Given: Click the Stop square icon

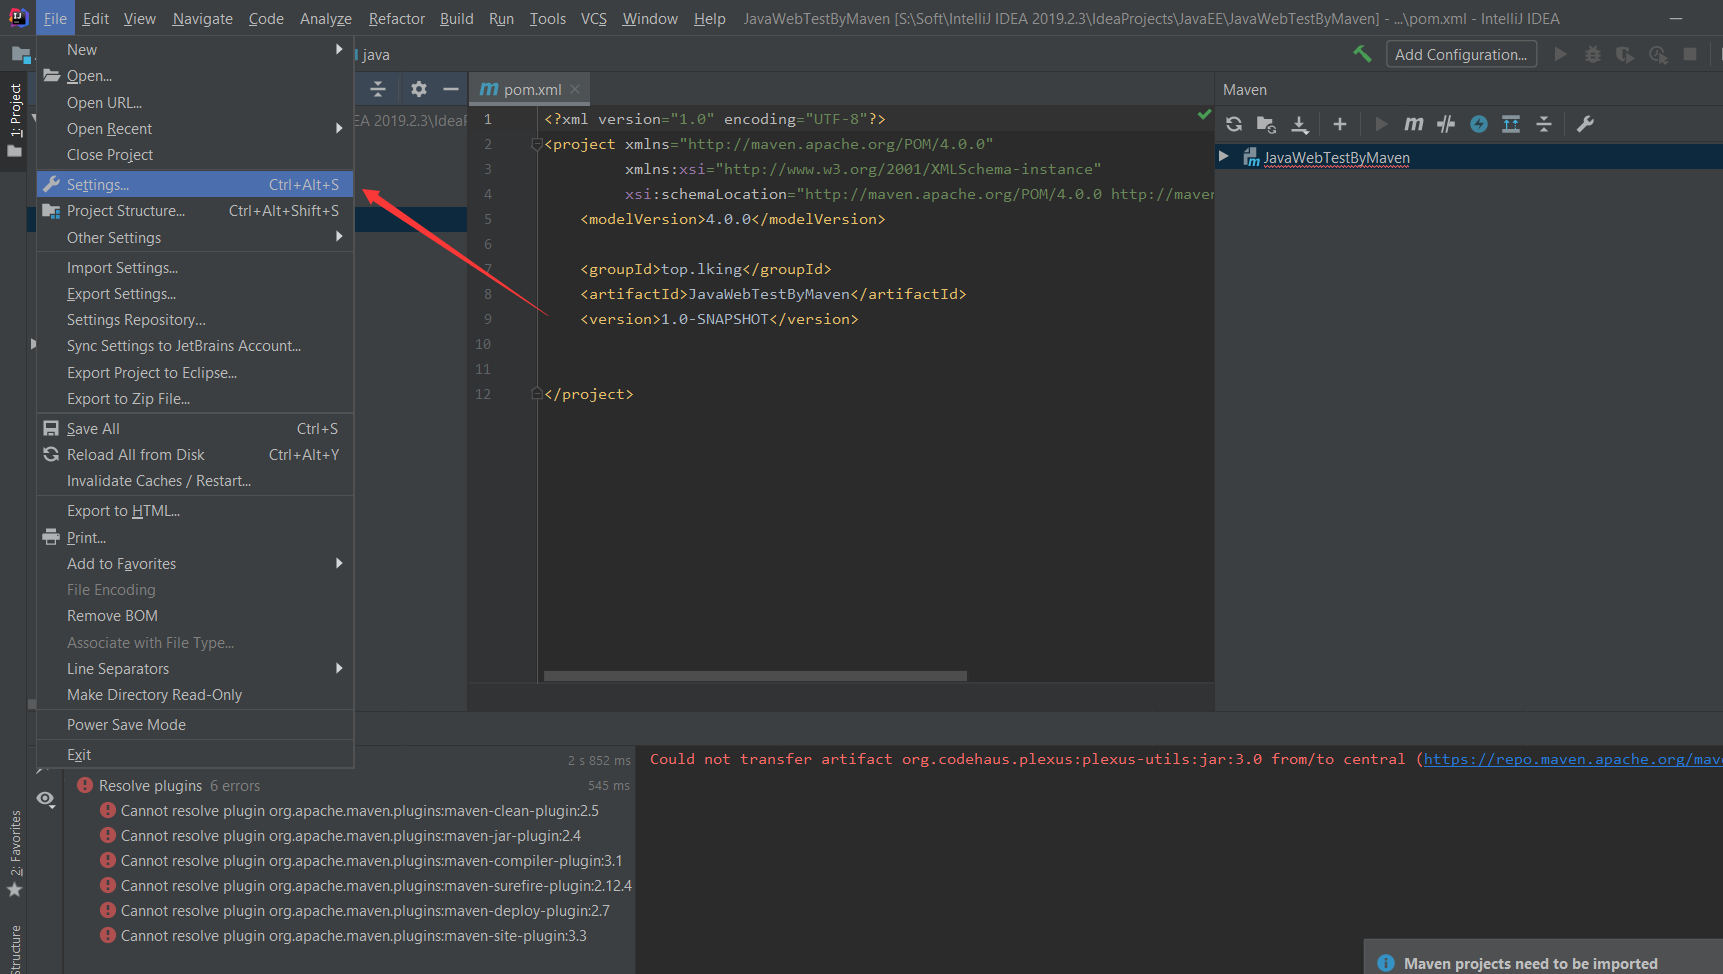Looking at the screenshot, I should click(x=1690, y=54).
